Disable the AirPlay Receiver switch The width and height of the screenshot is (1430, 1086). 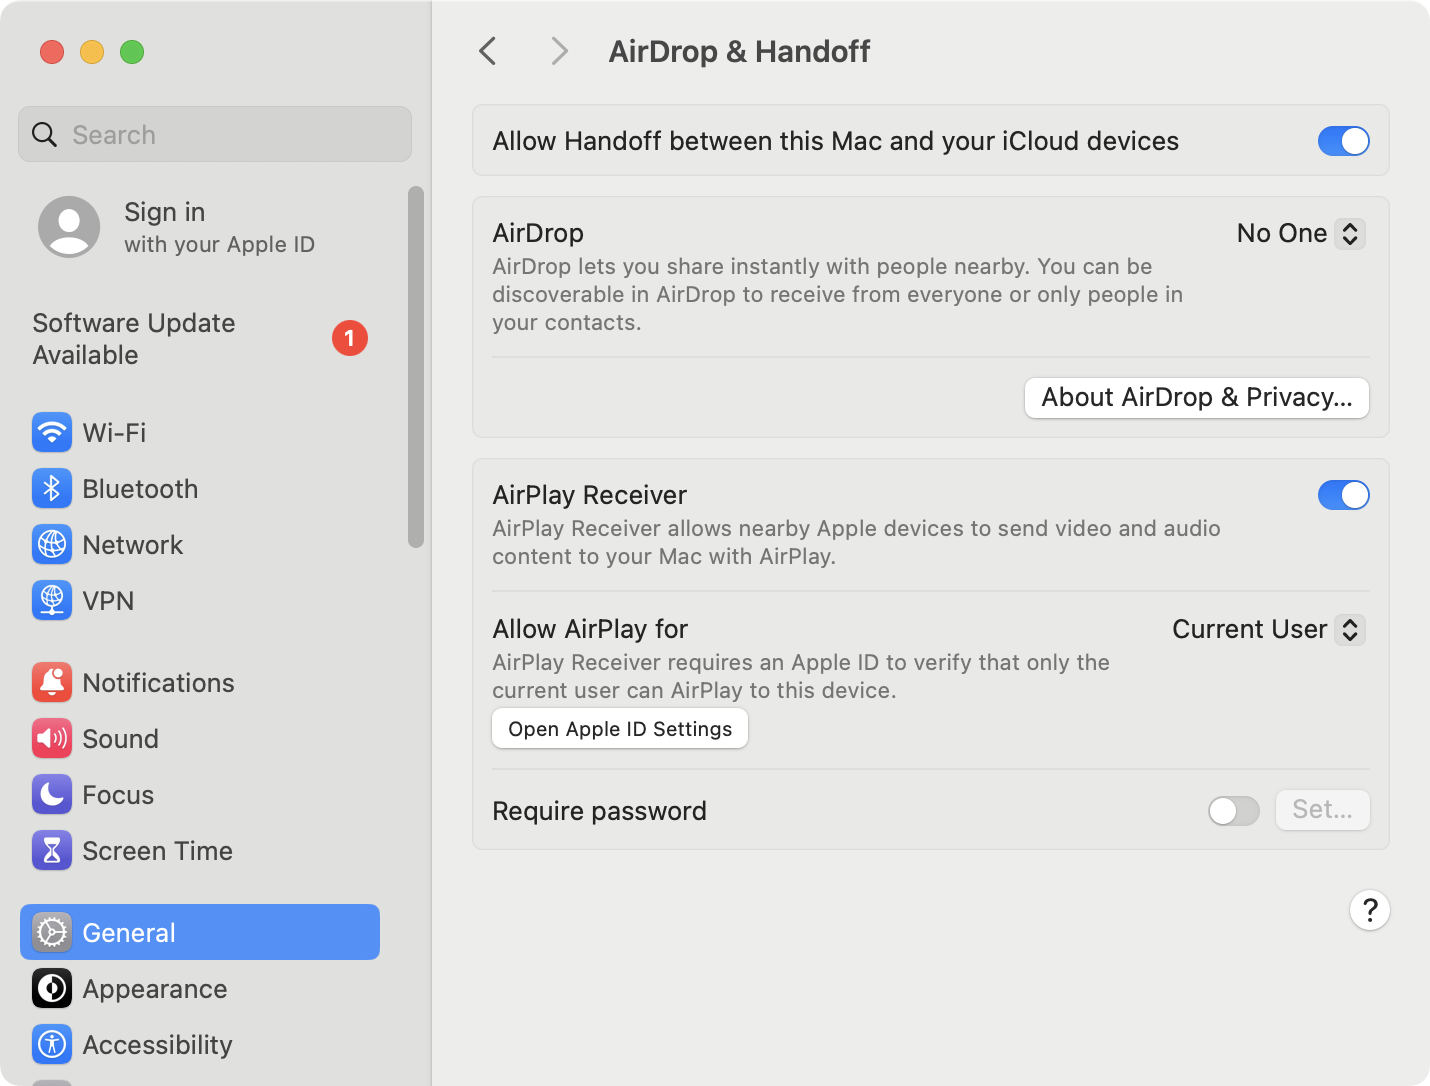point(1343,495)
